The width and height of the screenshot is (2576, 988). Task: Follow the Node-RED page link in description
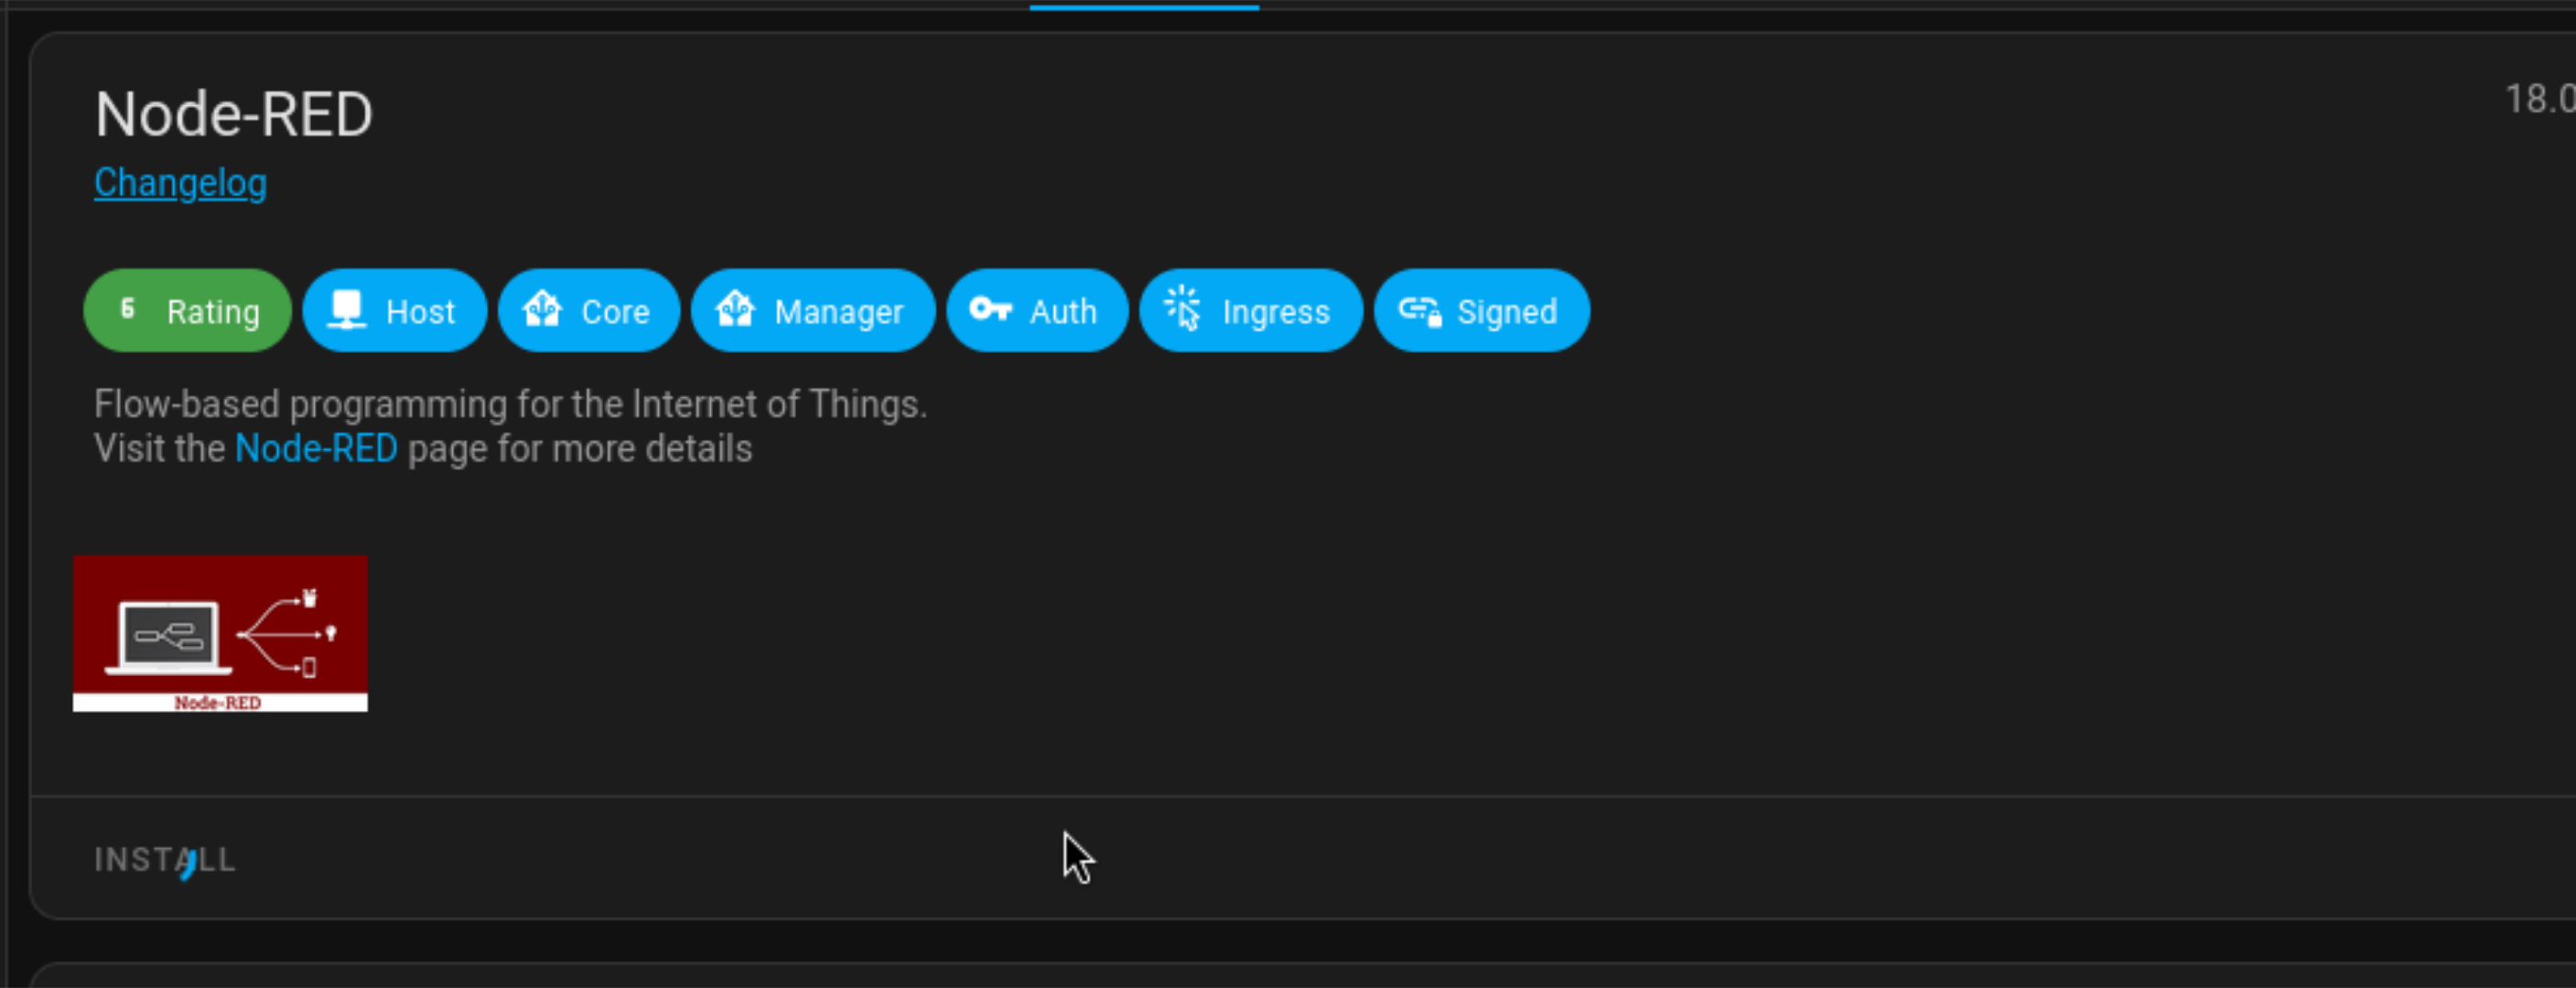coord(316,449)
